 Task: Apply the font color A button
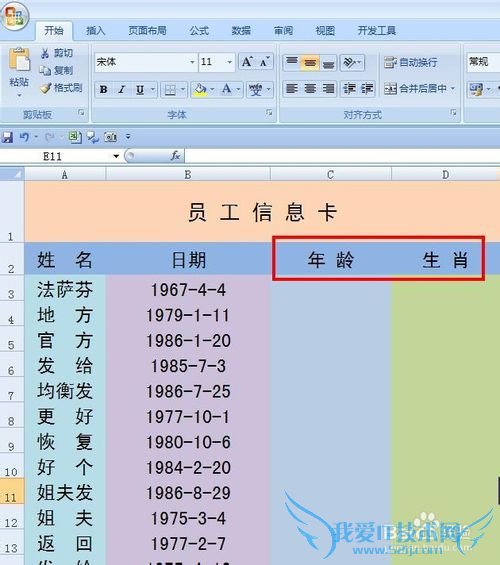pos(227,89)
